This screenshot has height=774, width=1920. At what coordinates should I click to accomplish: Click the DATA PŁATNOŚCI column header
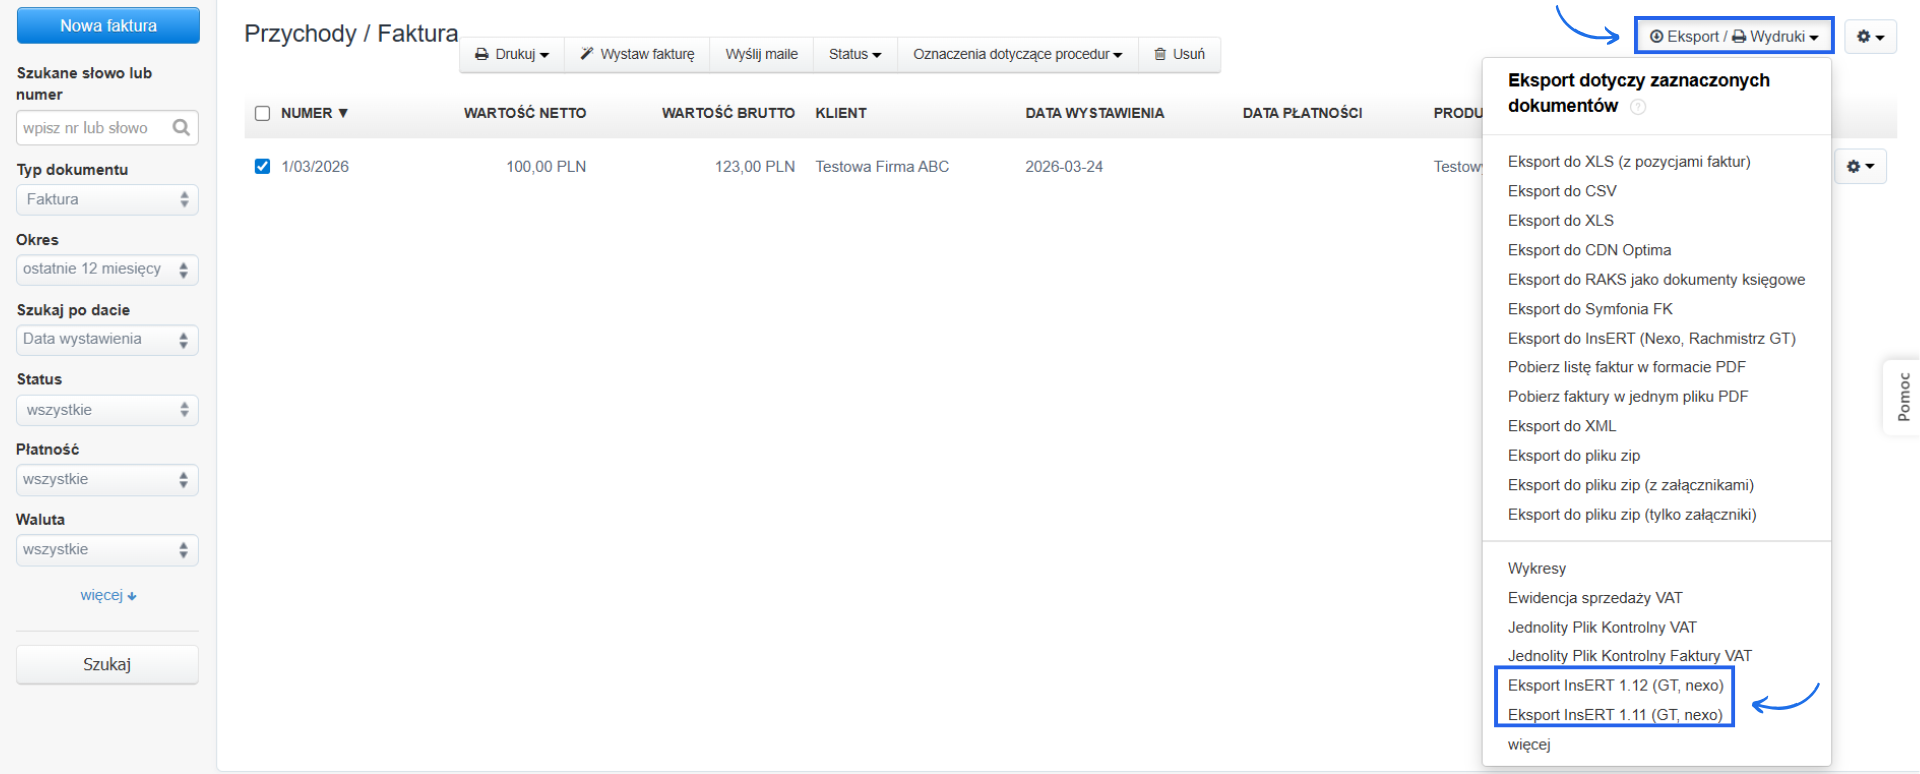tap(1302, 113)
